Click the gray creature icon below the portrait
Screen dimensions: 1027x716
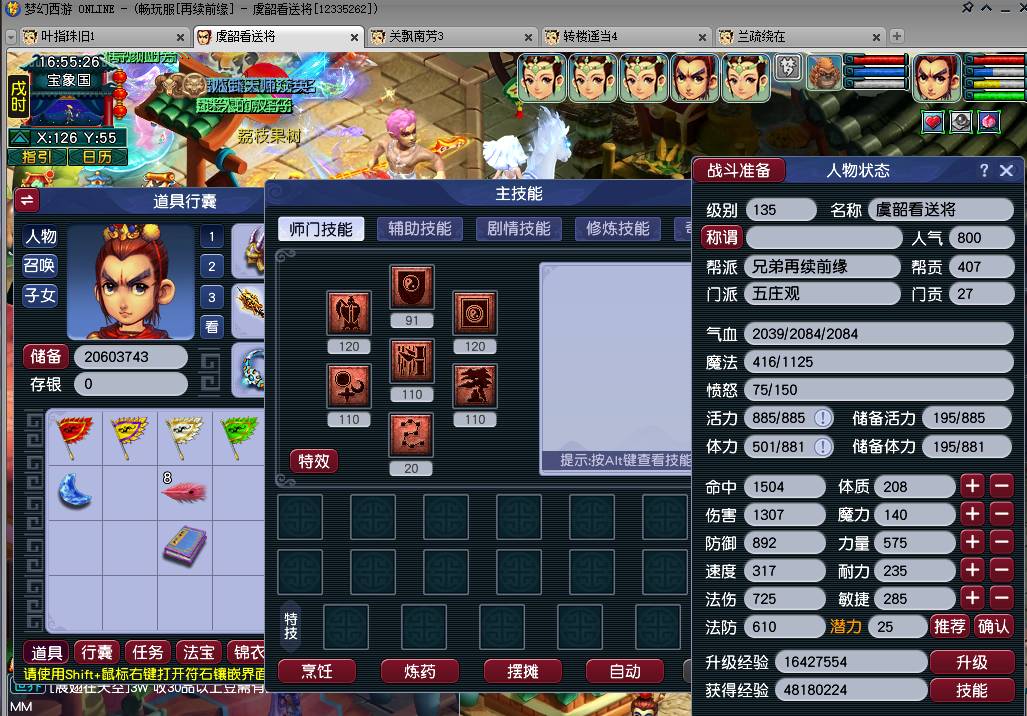pyautogui.click(x=961, y=122)
